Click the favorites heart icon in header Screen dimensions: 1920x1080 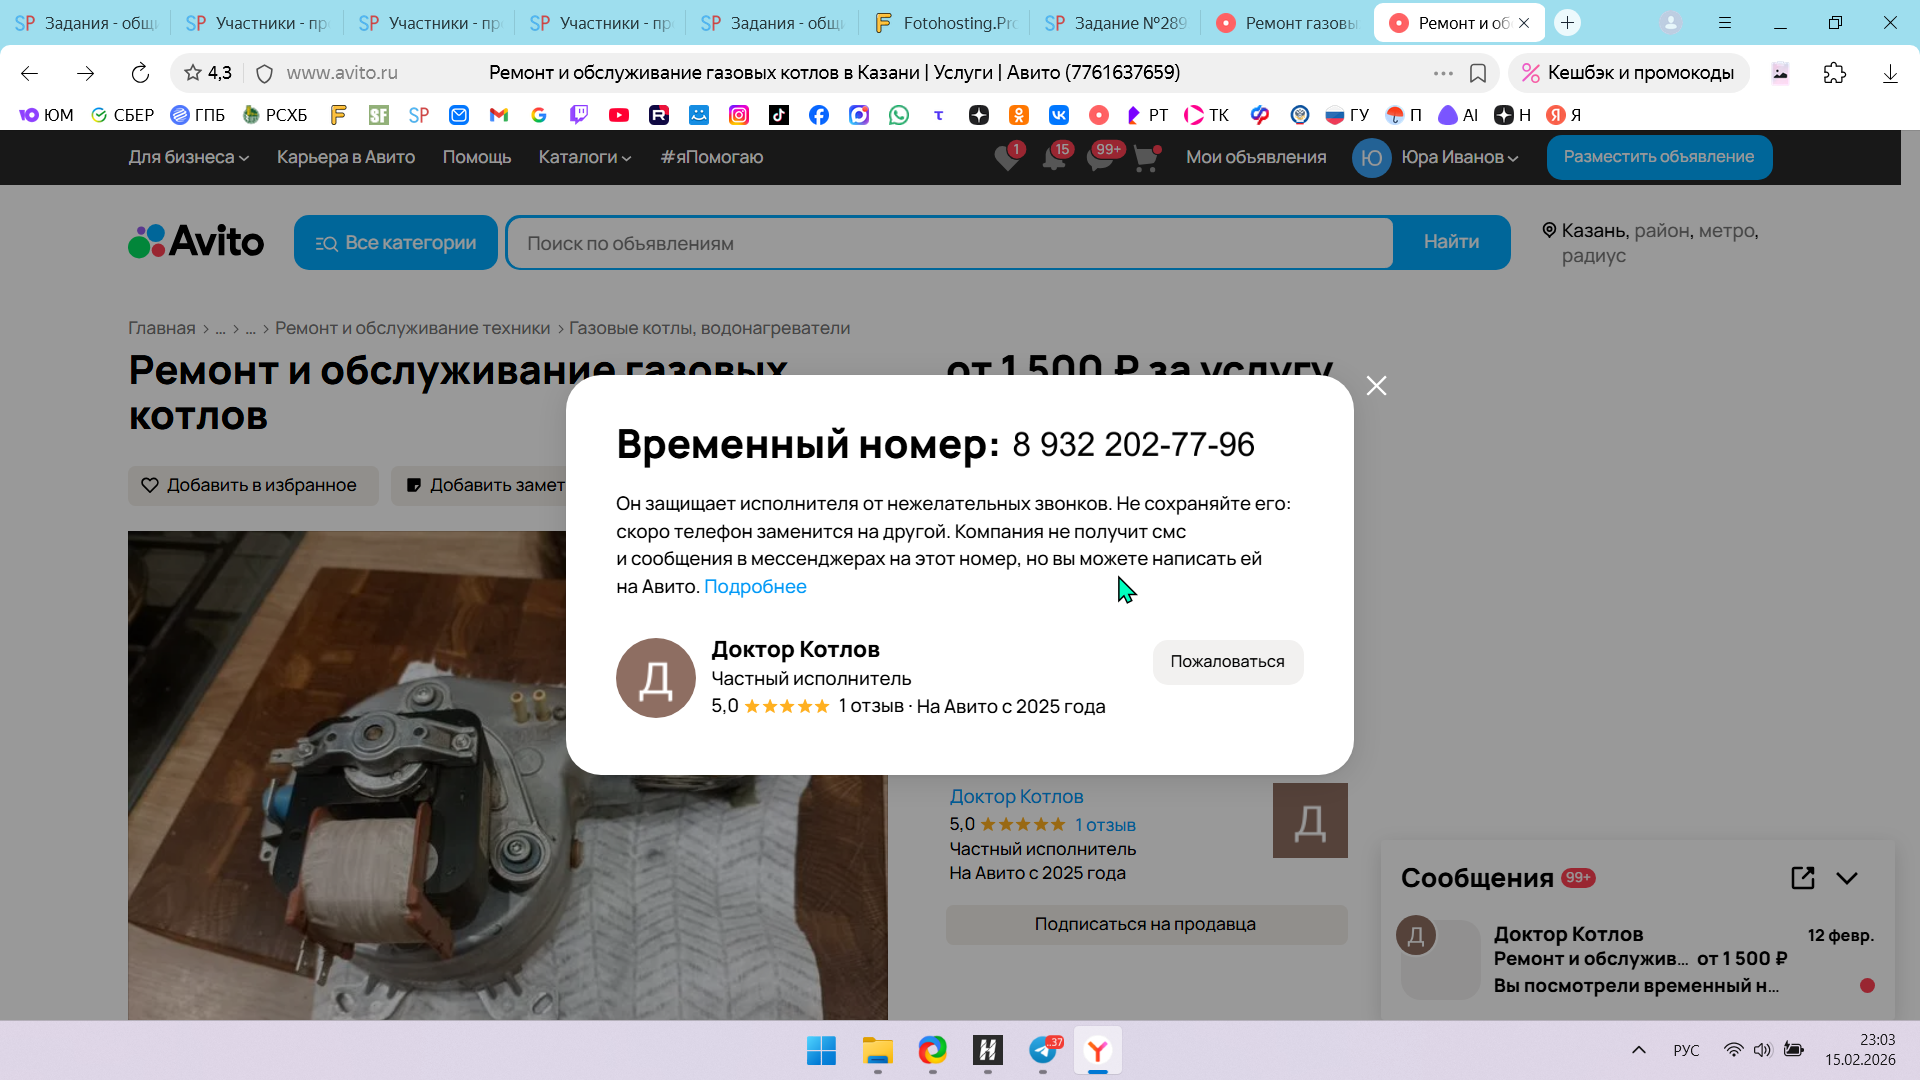[1007, 158]
